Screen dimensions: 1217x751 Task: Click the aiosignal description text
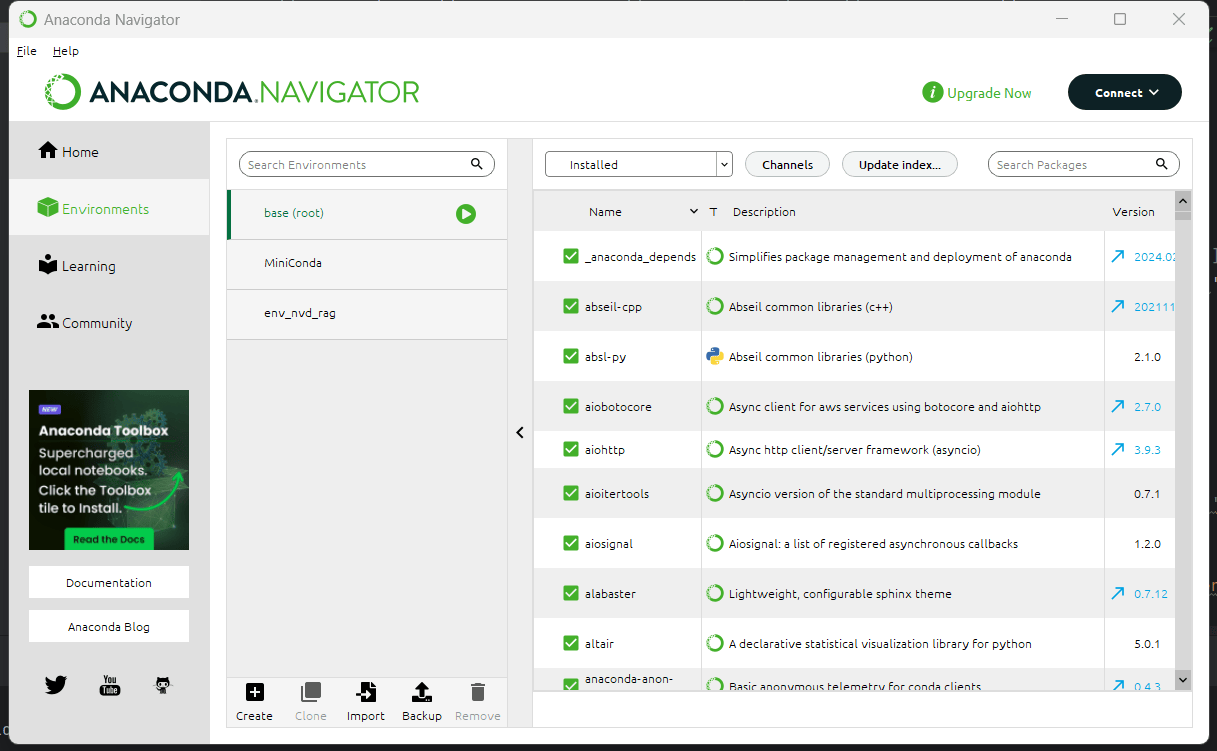pyautogui.click(x=873, y=543)
